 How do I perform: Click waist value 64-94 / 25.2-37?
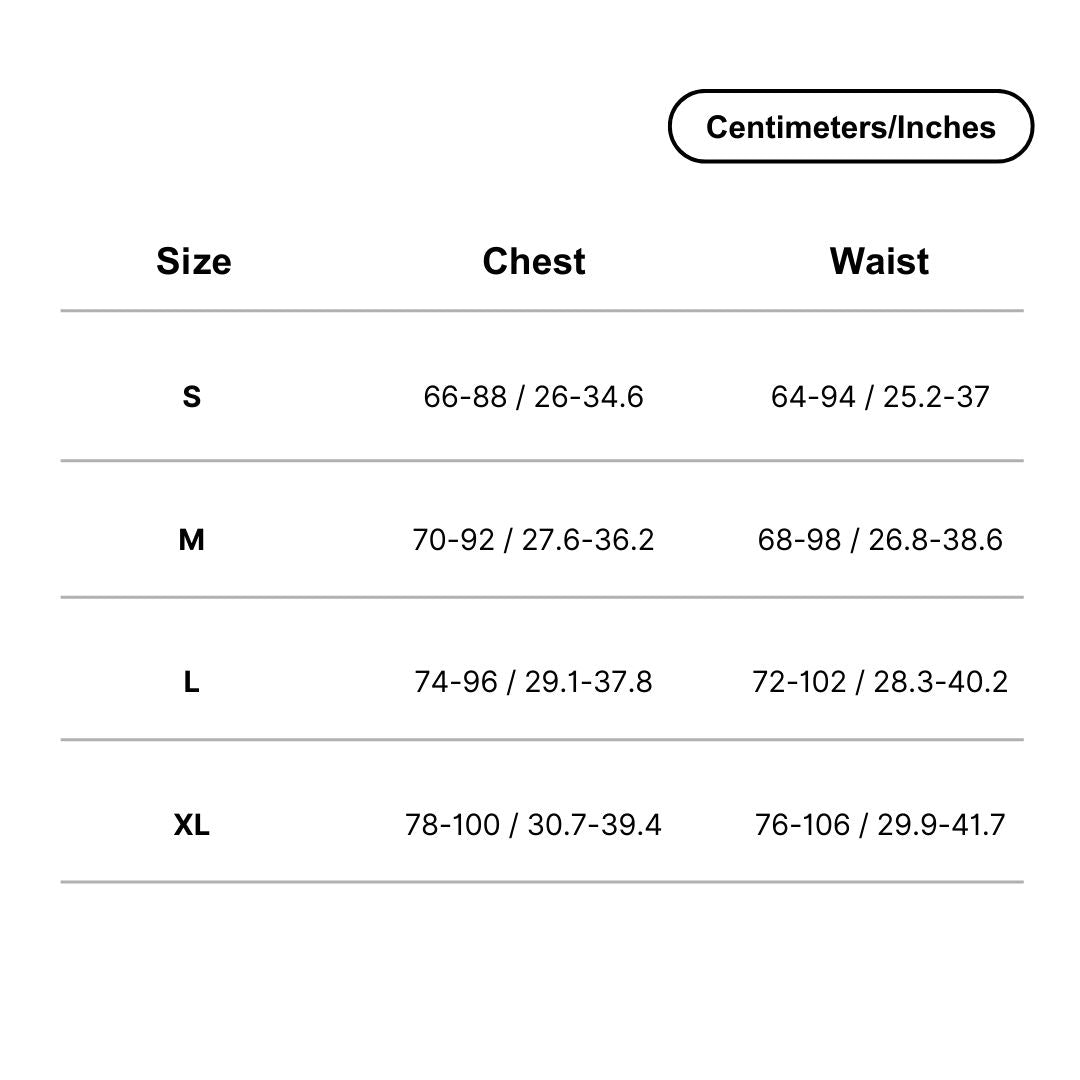click(880, 397)
